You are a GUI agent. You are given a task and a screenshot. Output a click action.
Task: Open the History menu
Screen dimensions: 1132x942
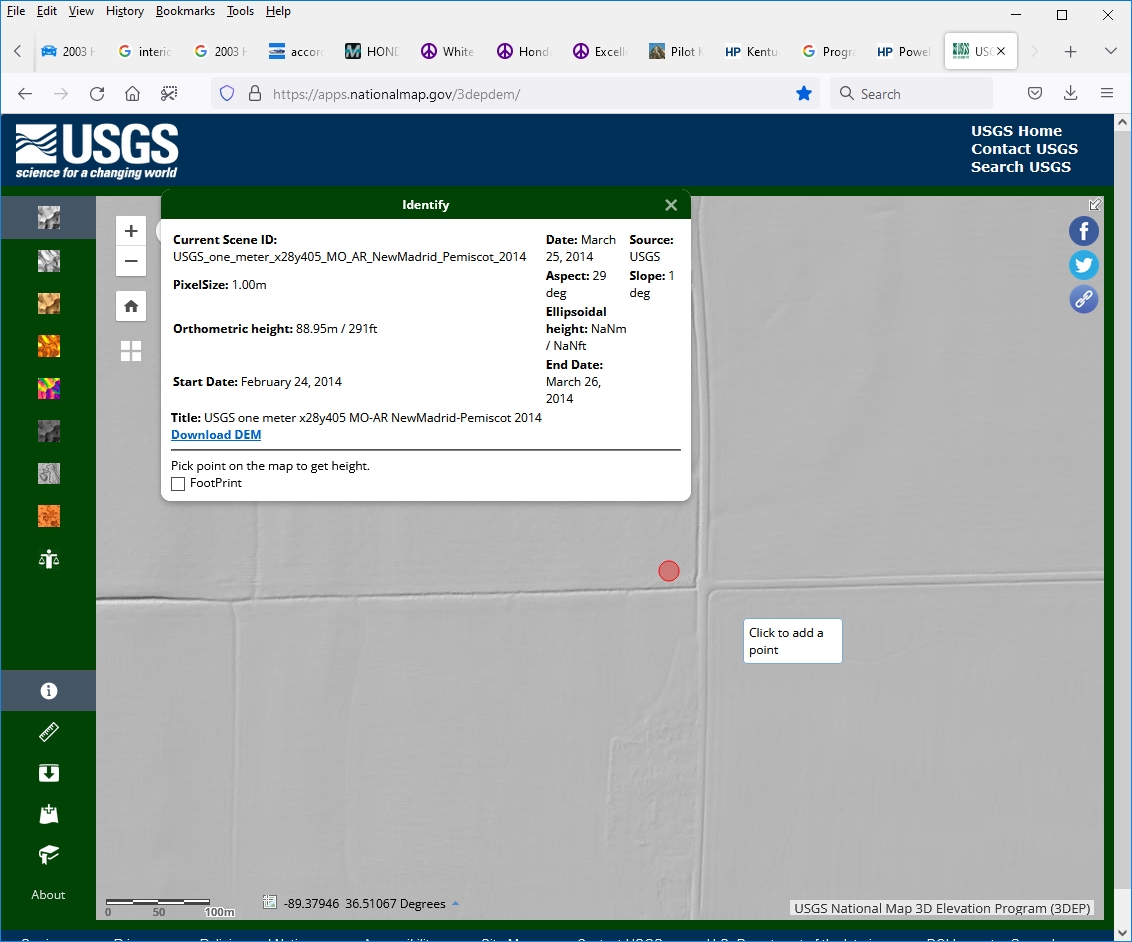[125, 11]
